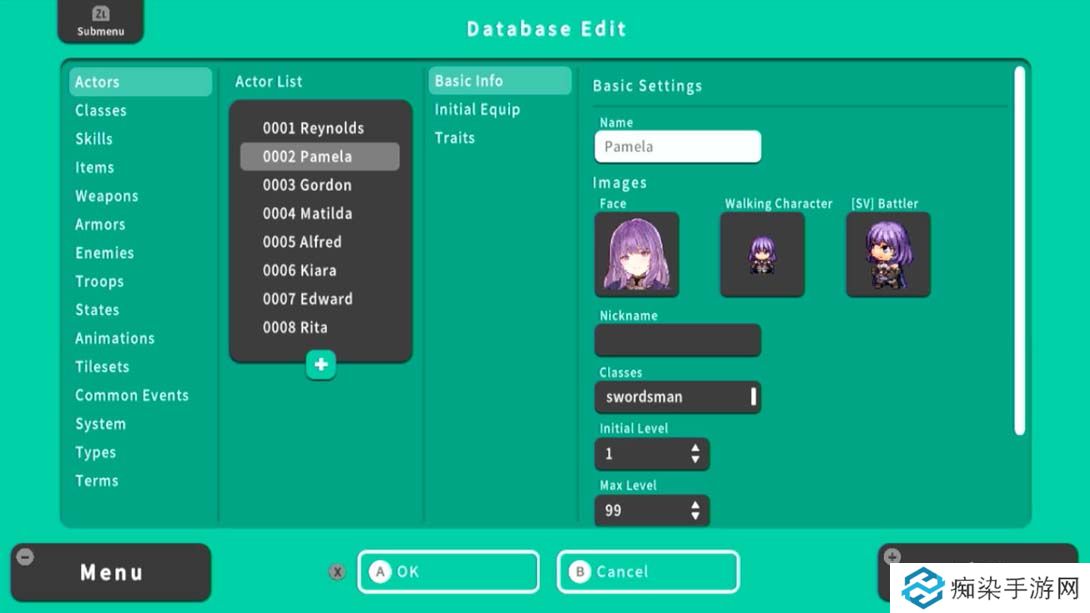Viewport: 1090px width, 613px height.
Task: Click Pamela's Face portrait image
Action: 636,254
